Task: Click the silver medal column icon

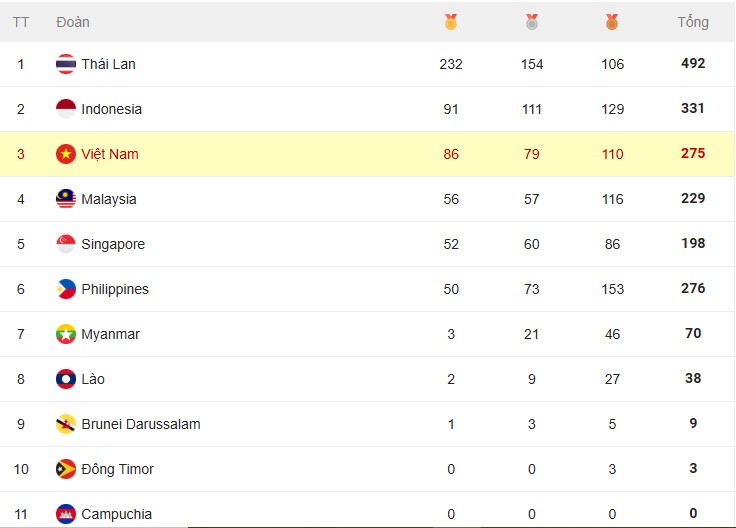Action: pos(532,21)
